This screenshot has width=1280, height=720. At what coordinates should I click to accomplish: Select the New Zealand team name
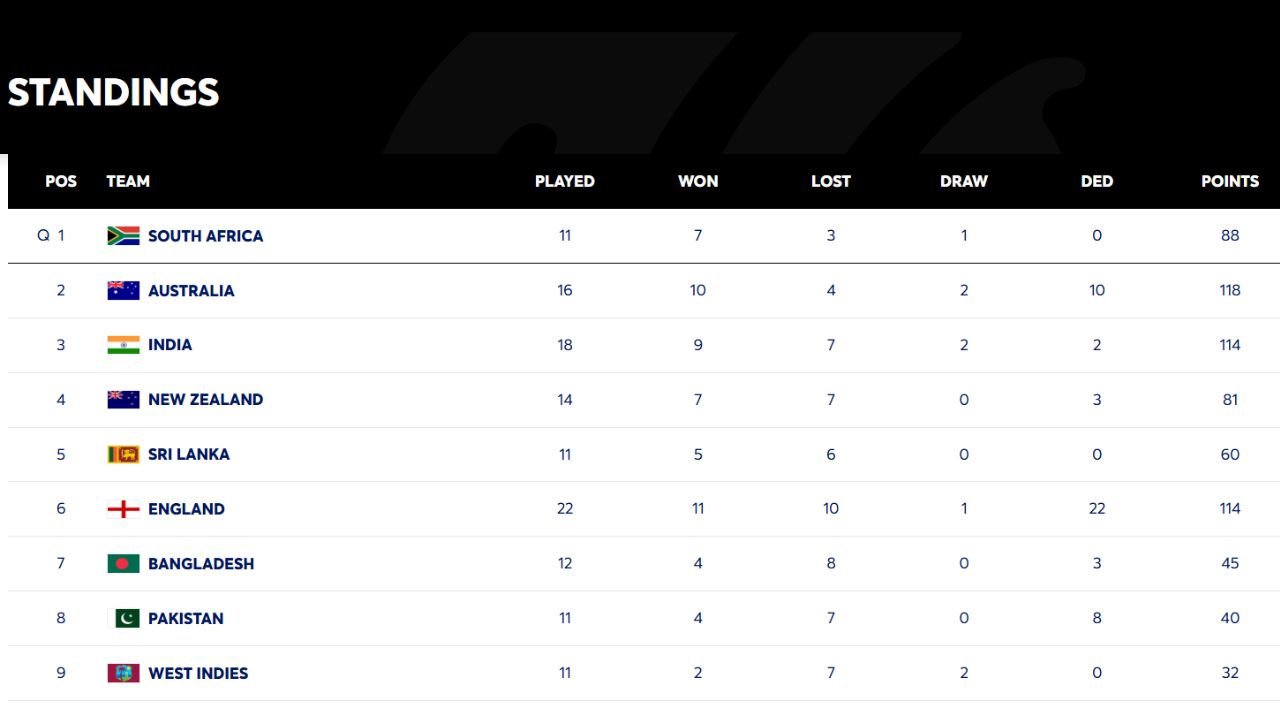(x=206, y=399)
